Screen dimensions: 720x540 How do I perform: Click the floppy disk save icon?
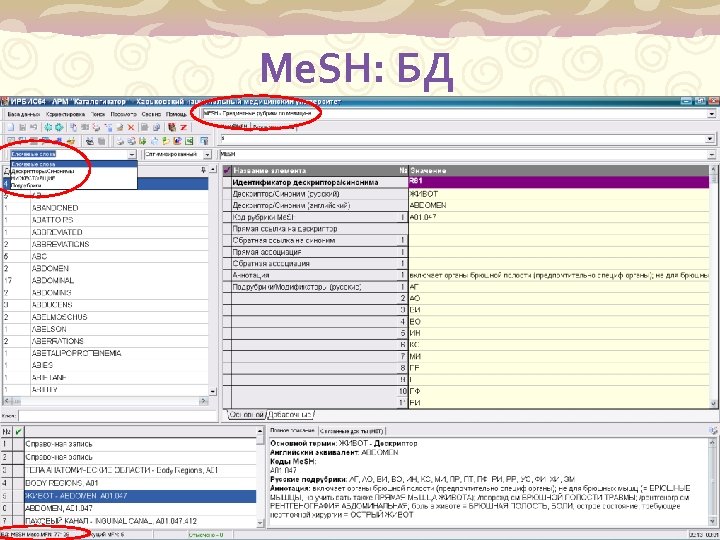click(x=22, y=127)
